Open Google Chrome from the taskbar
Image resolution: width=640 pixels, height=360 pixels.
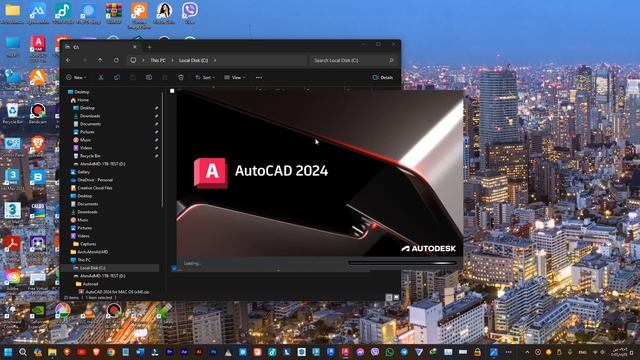(x=111, y=352)
